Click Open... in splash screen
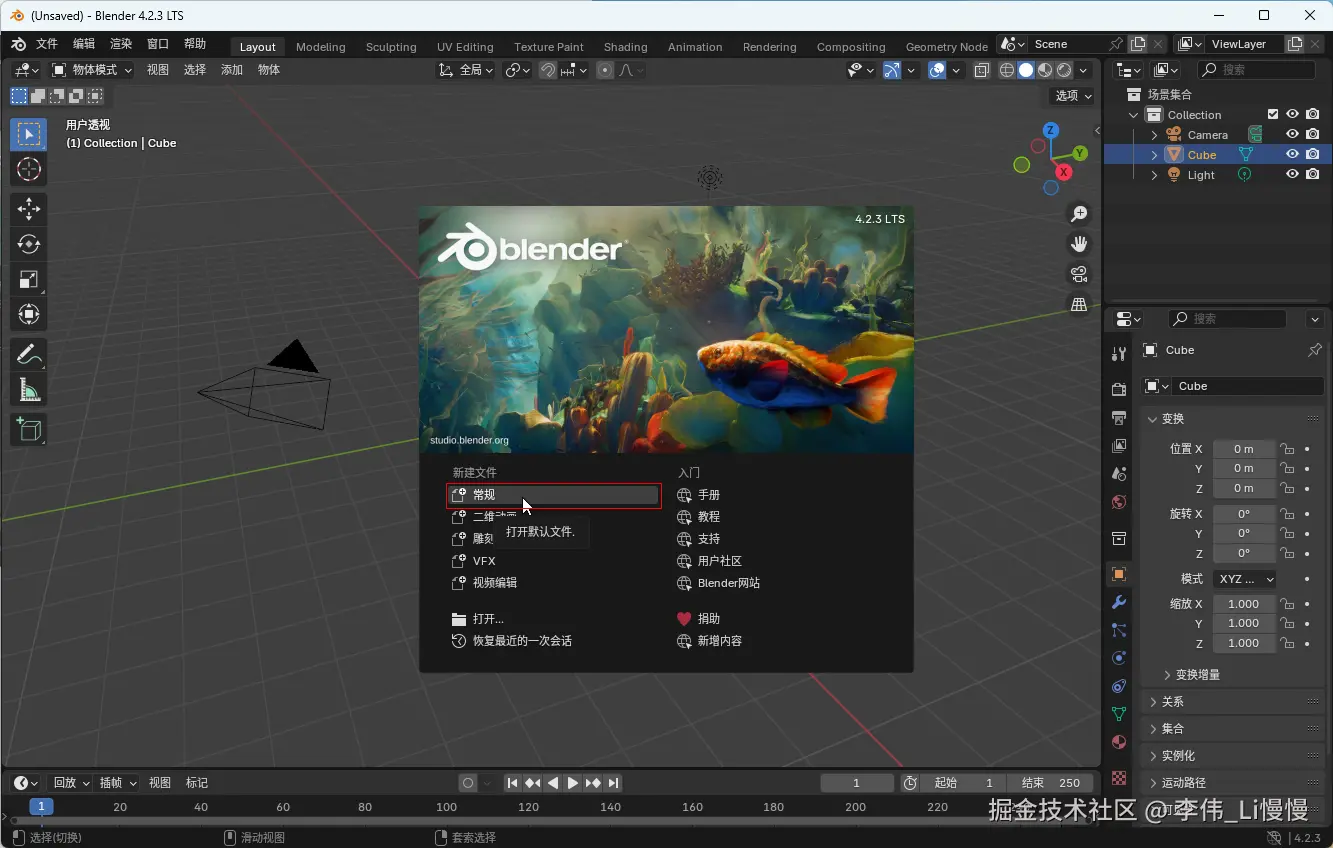 pos(554,619)
